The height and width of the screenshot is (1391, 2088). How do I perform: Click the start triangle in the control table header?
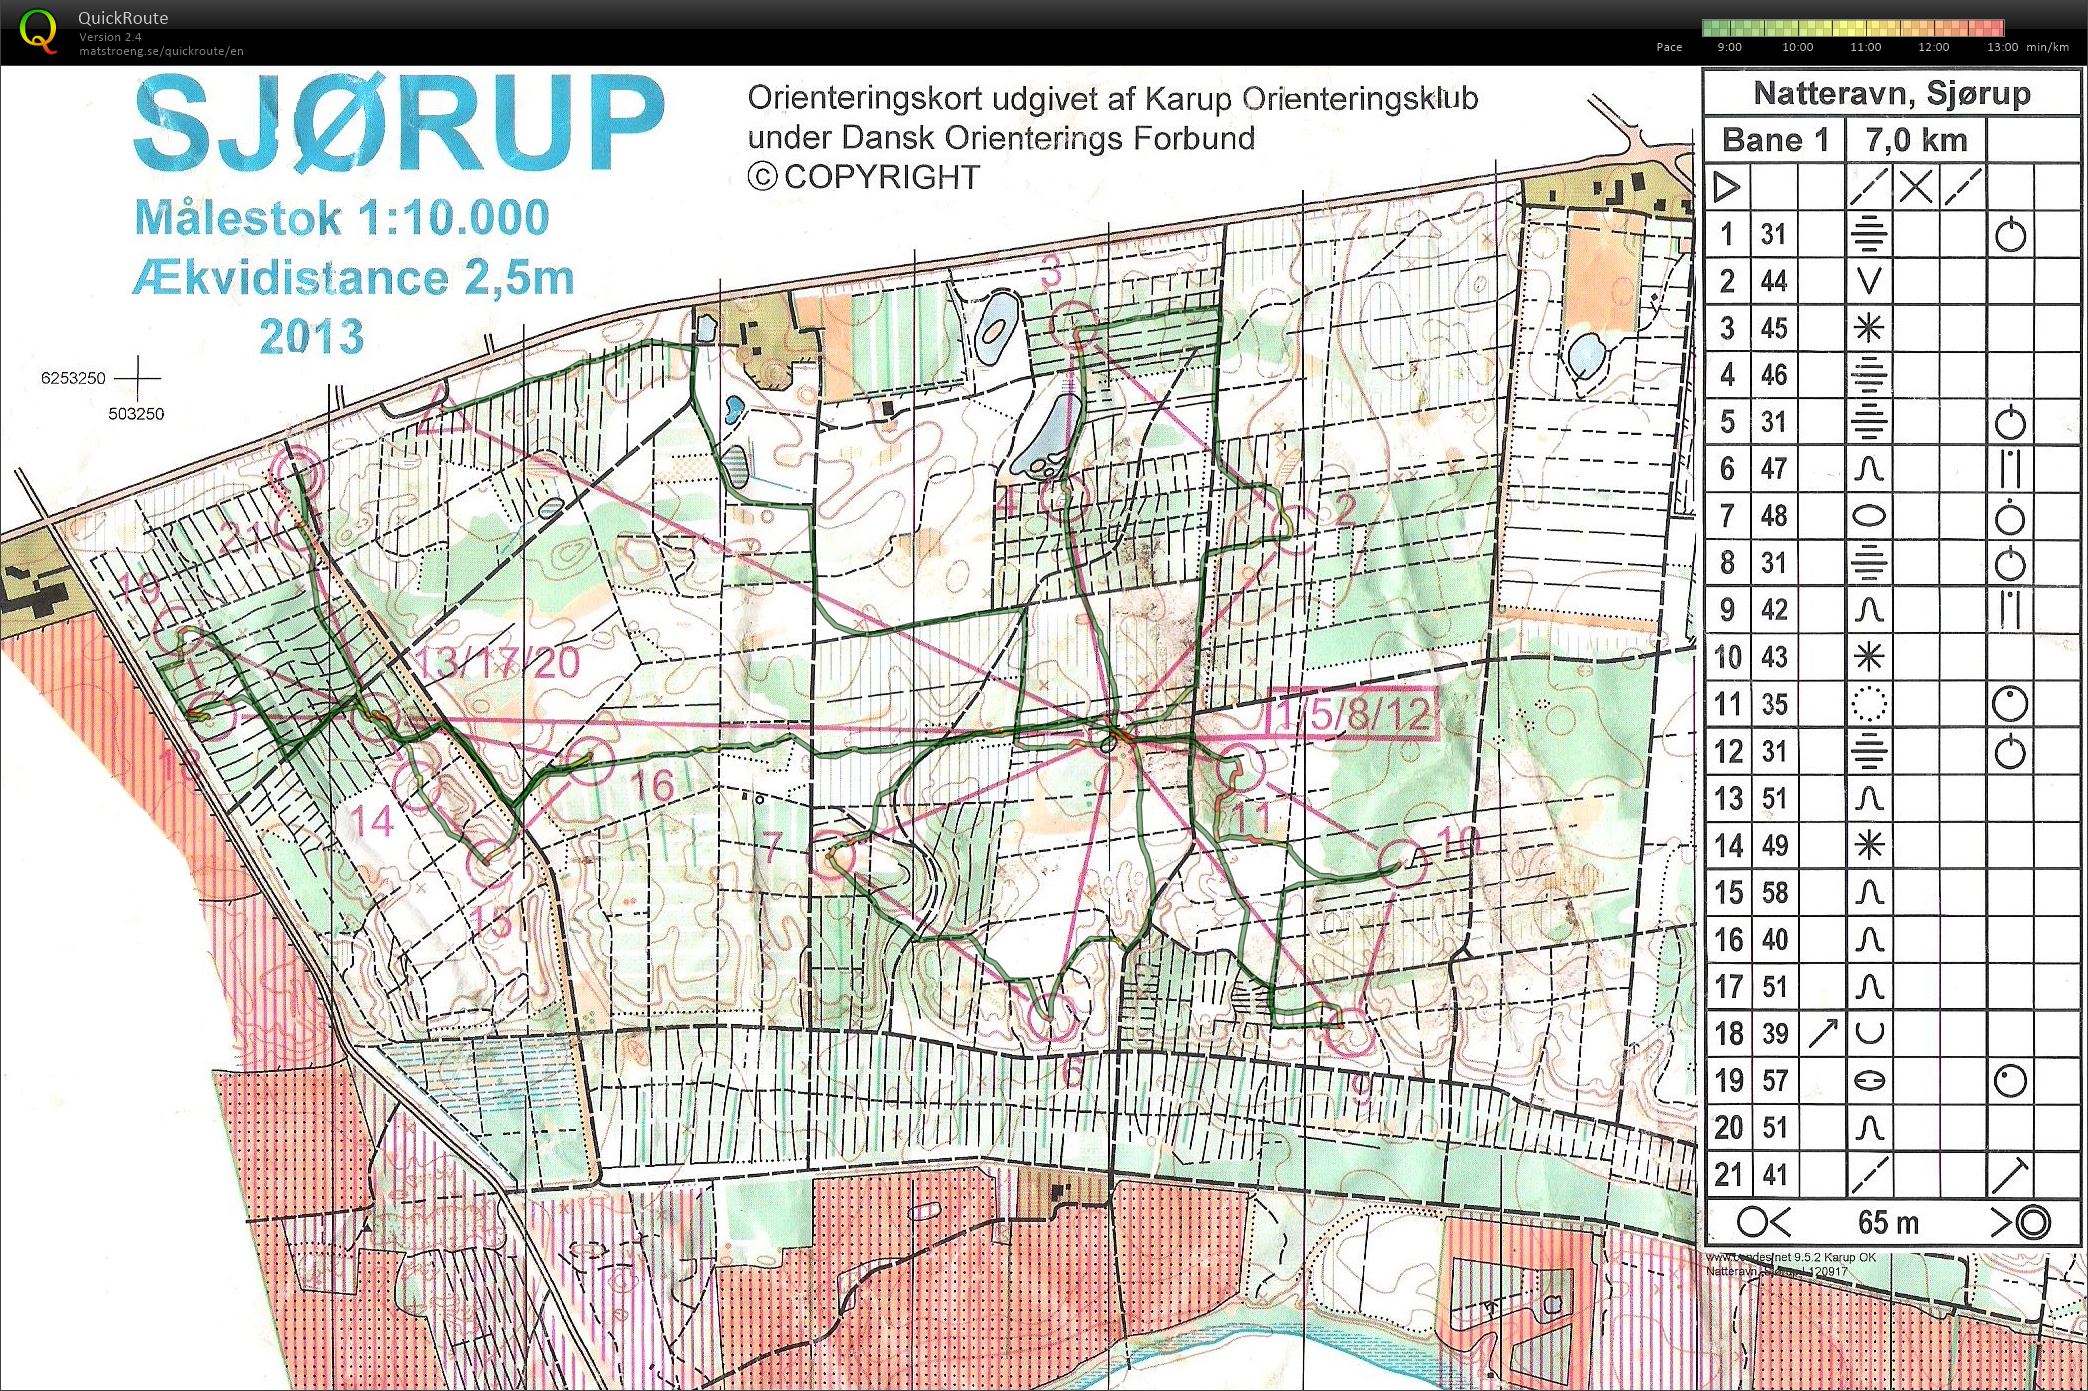[x=1727, y=187]
